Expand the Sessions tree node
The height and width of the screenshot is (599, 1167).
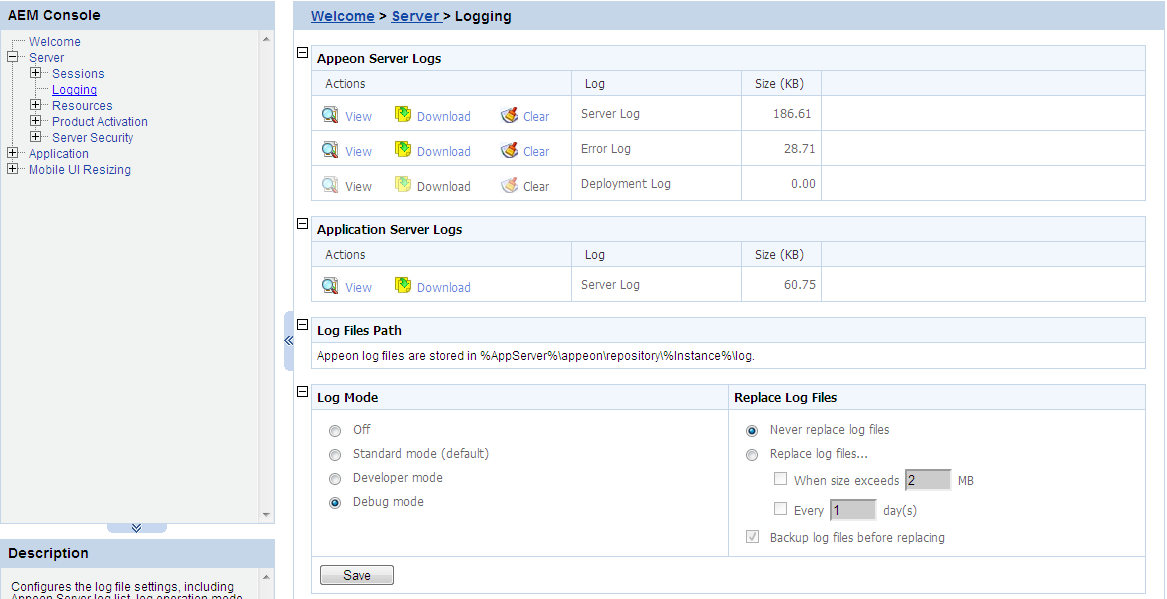(x=35, y=73)
